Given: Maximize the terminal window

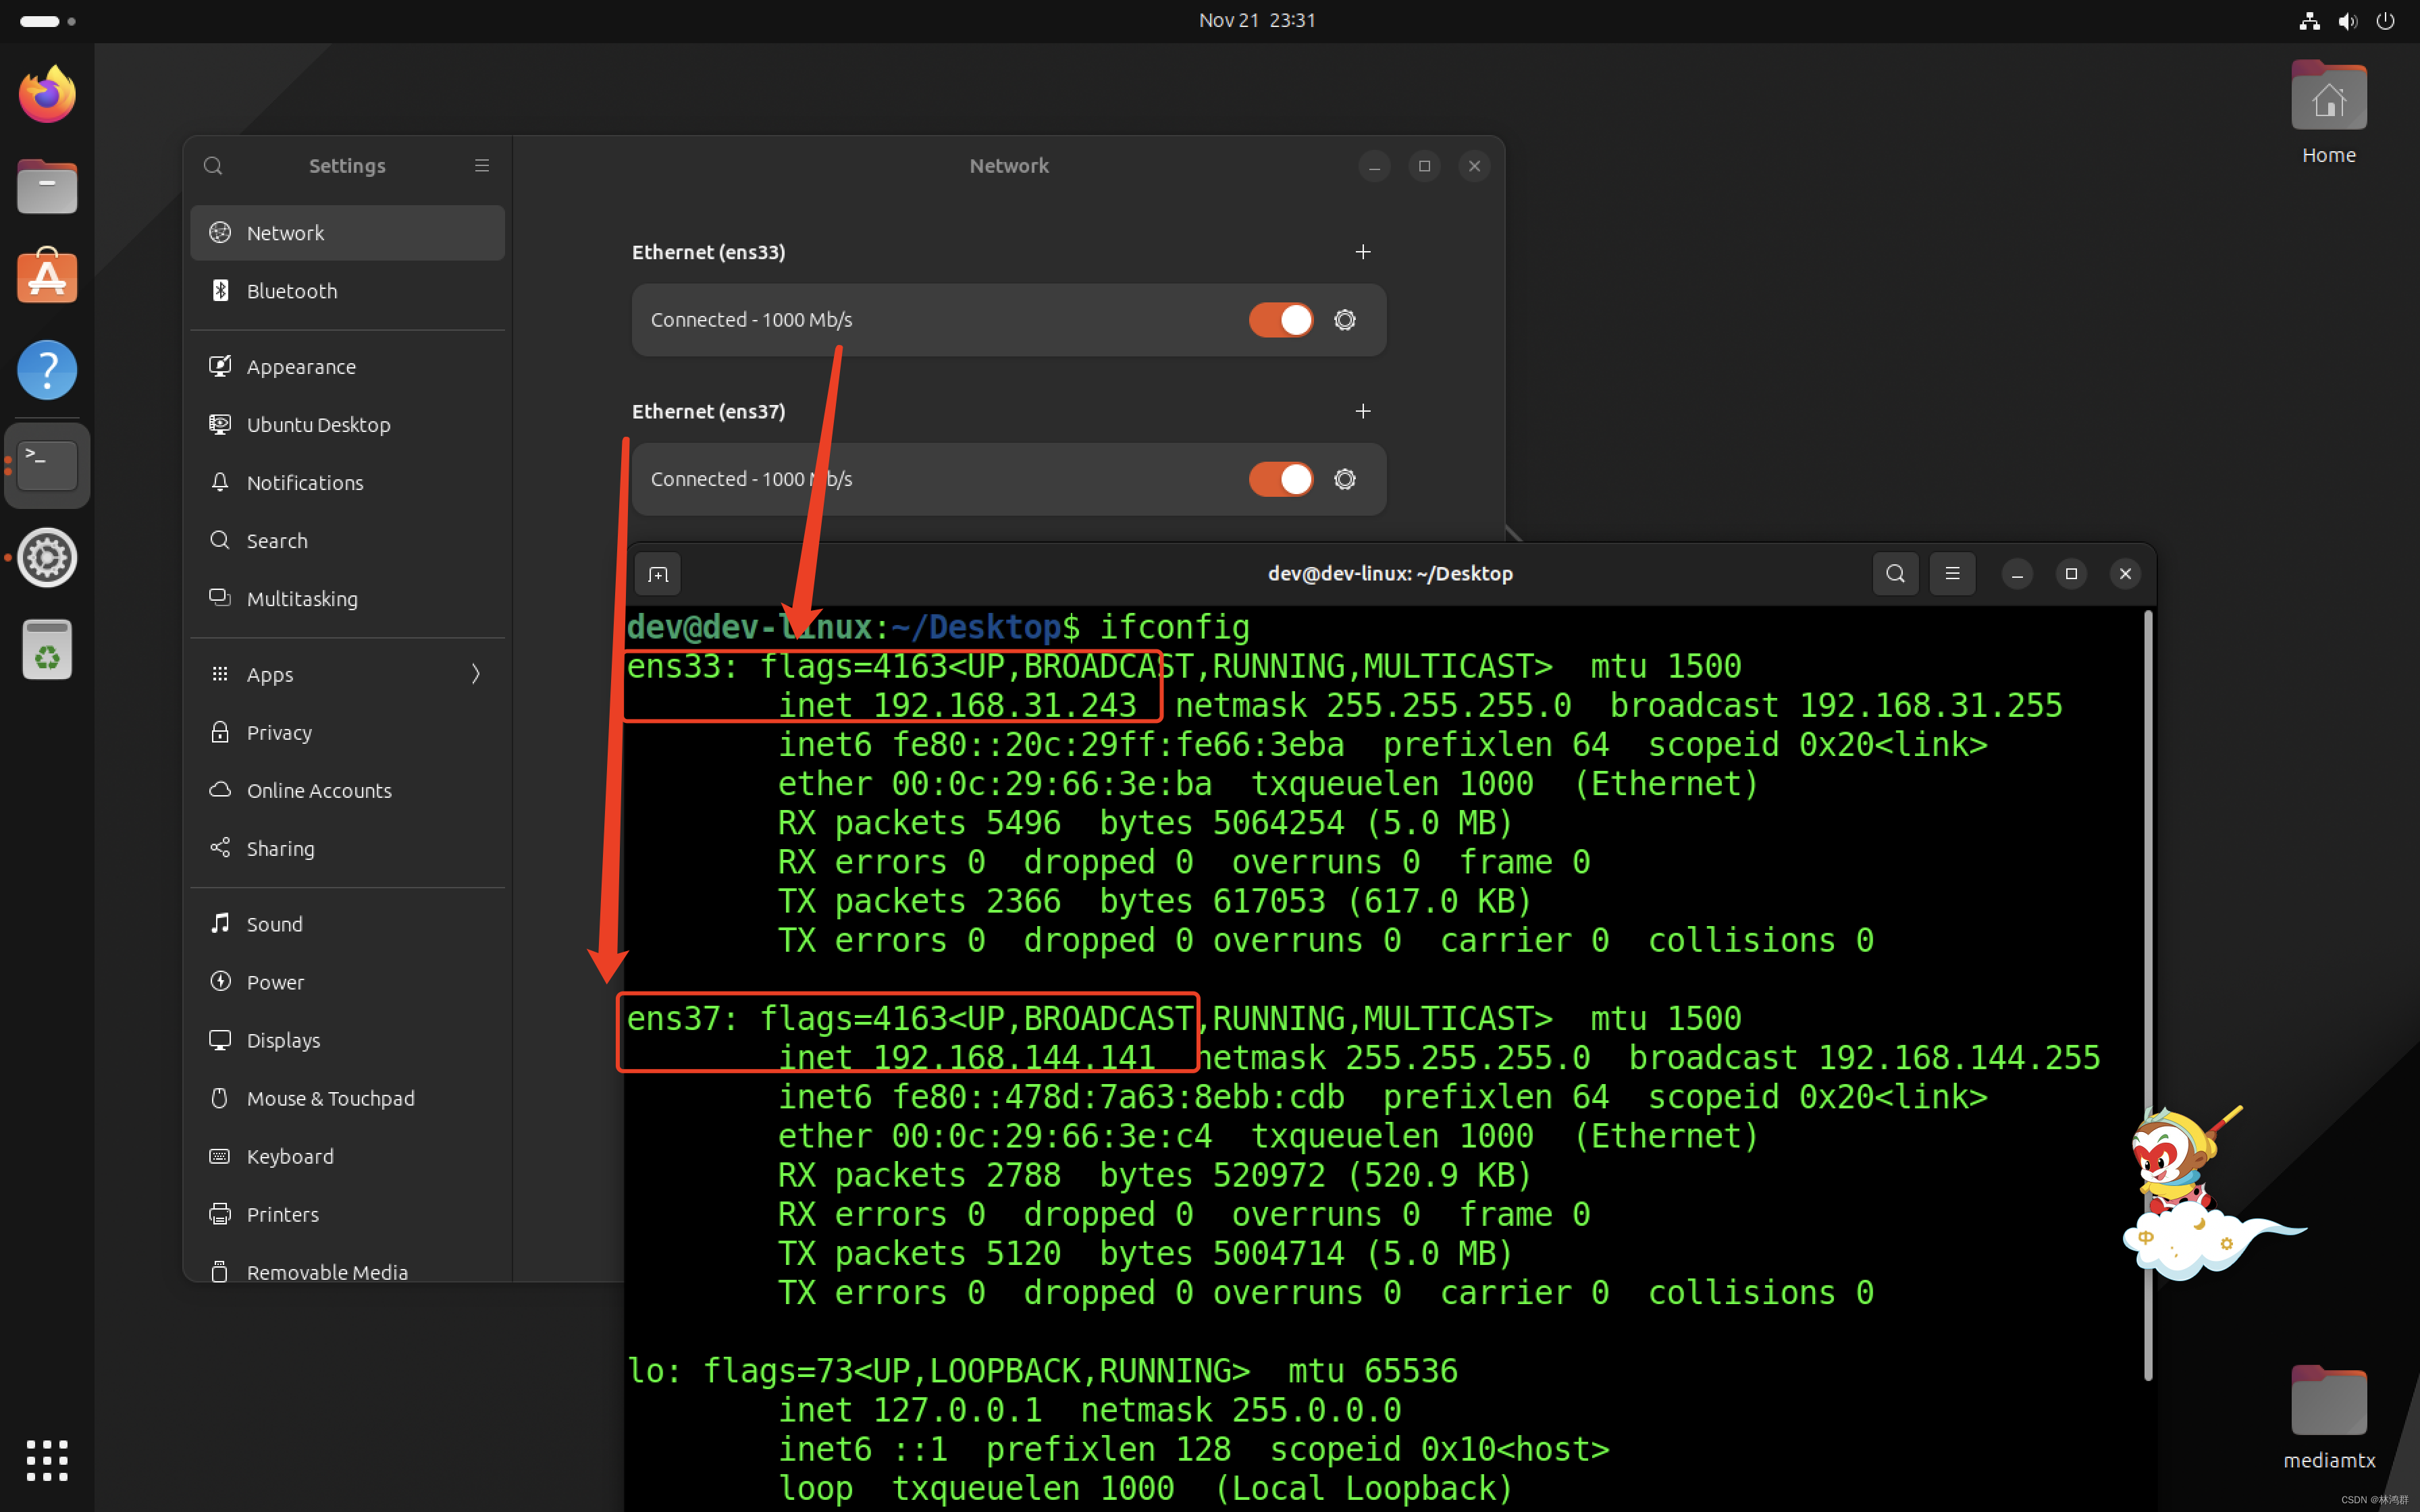Looking at the screenshot, I should click(x=2071, y=574).
